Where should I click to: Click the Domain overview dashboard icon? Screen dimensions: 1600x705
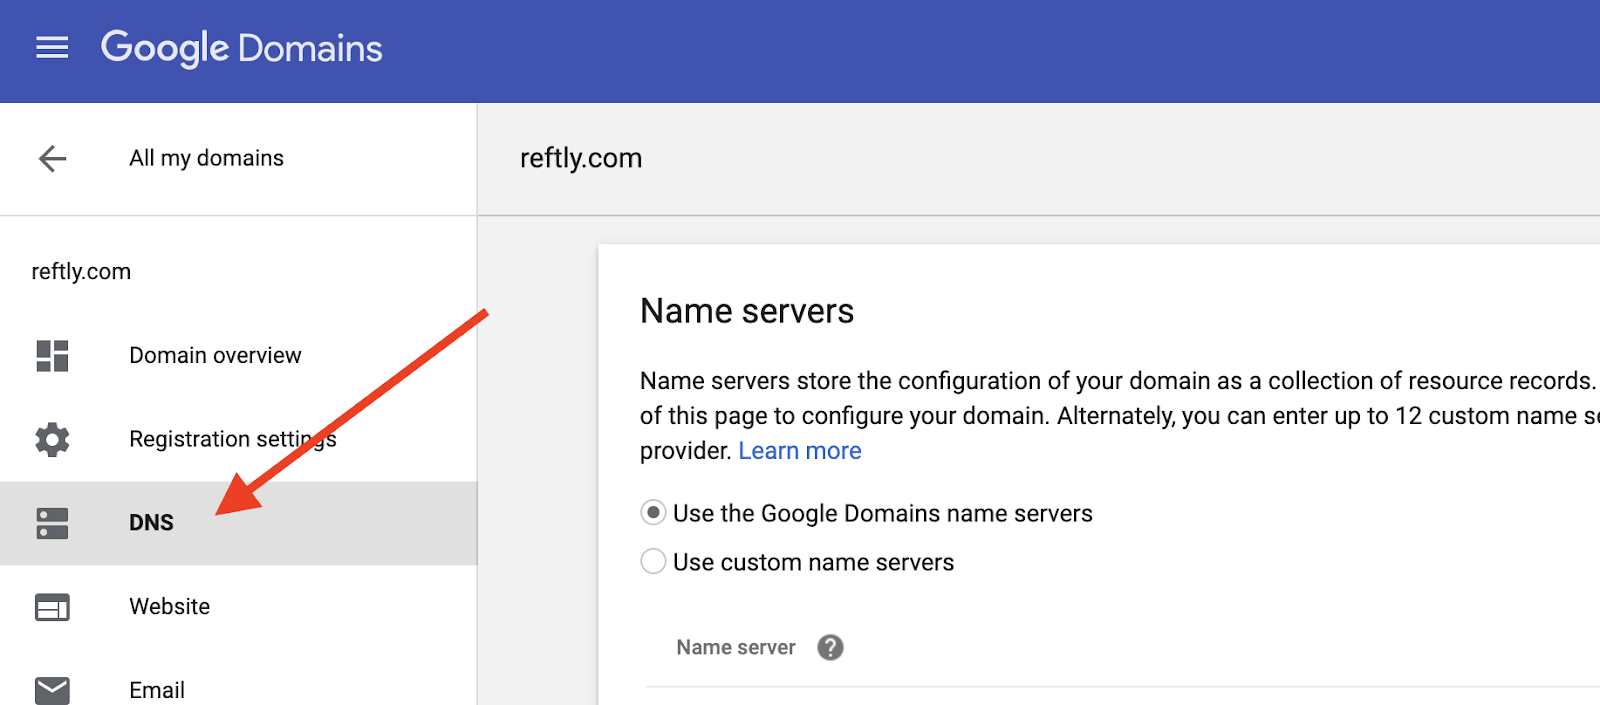click(x=52, y=356)
